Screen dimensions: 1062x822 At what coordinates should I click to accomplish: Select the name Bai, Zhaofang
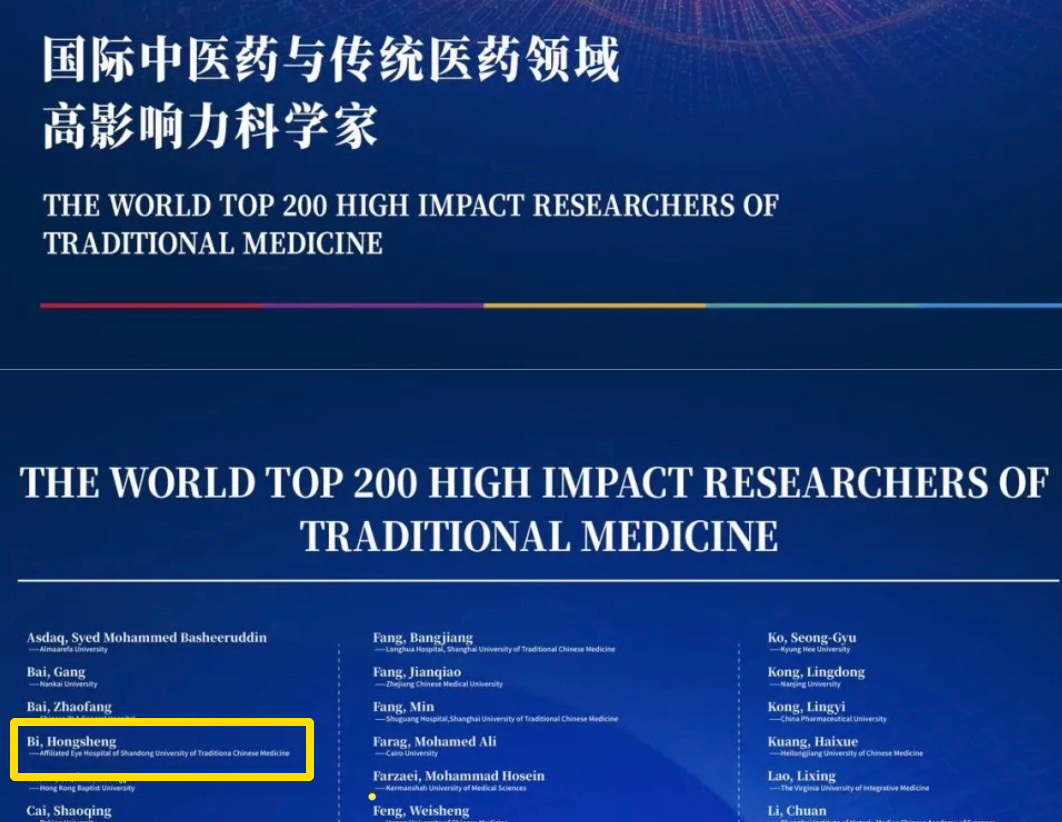coord(69,707)
